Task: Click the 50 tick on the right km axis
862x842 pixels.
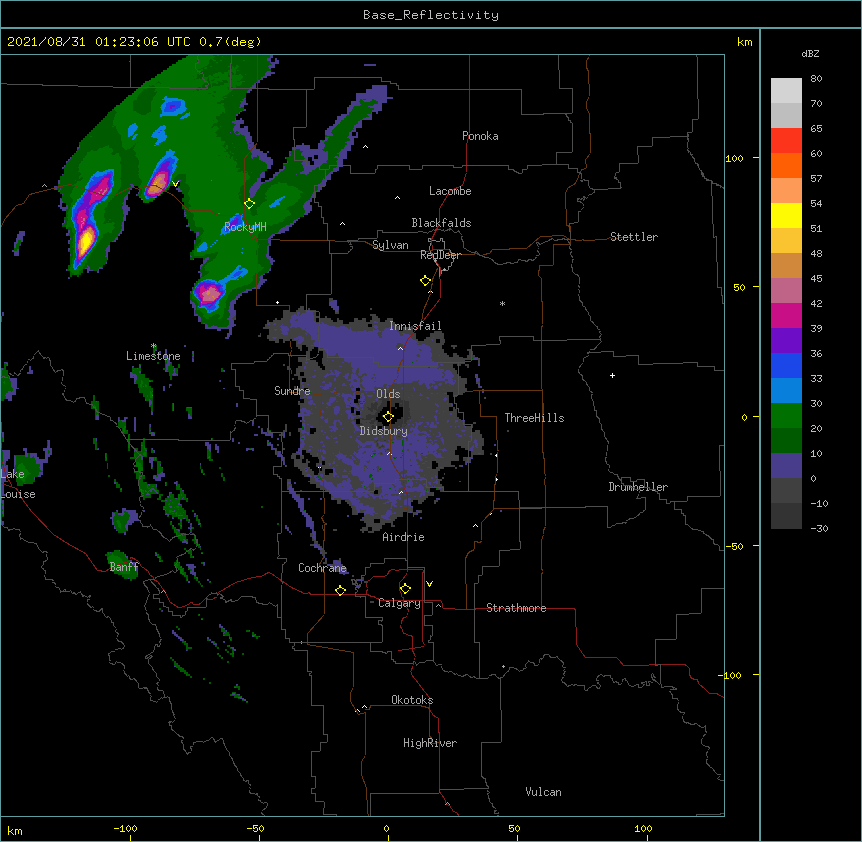Action: [x=739, y=287]
